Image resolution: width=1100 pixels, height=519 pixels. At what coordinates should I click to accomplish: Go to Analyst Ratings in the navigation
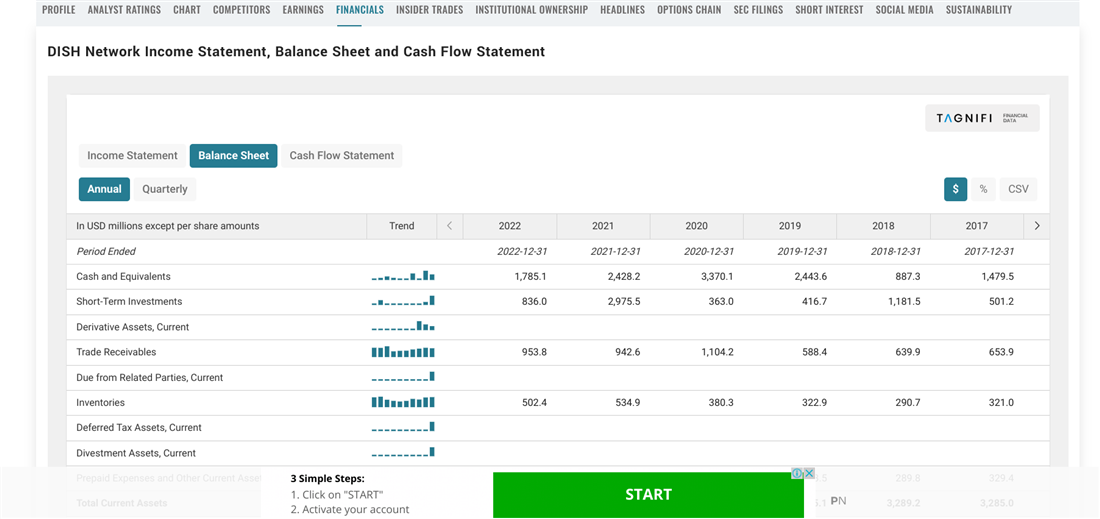click(124, 10)
